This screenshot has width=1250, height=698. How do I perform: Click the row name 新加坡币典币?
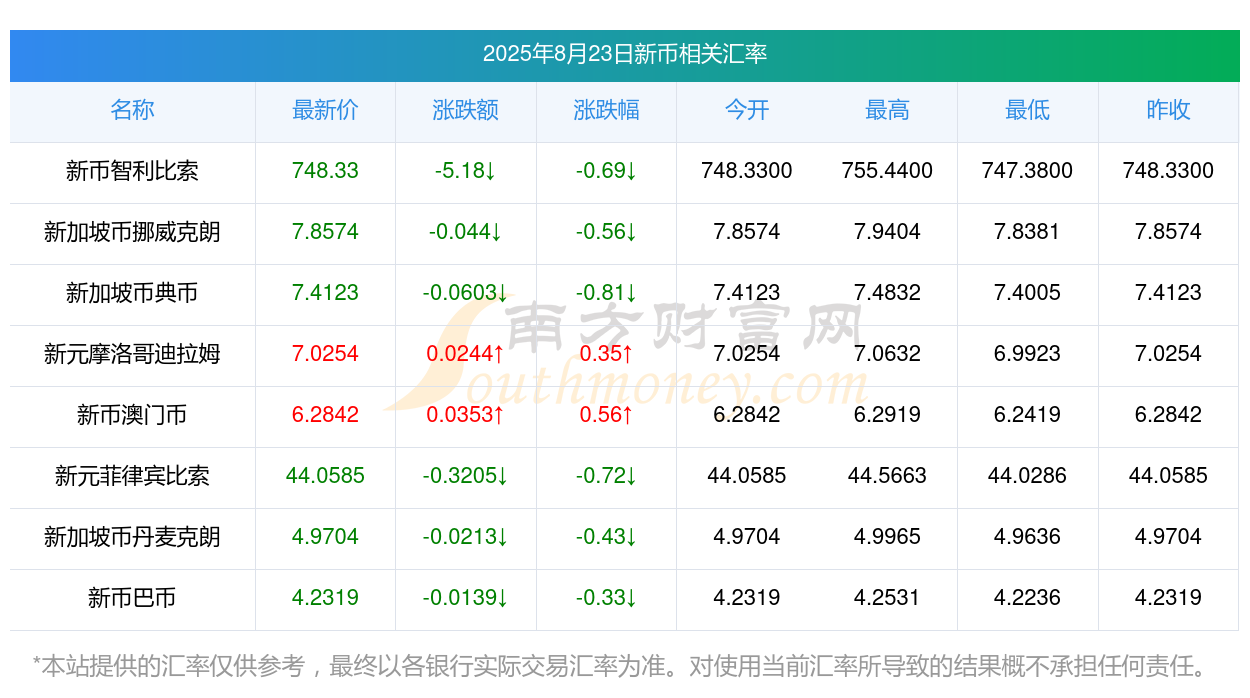click(x=132, y=293)
